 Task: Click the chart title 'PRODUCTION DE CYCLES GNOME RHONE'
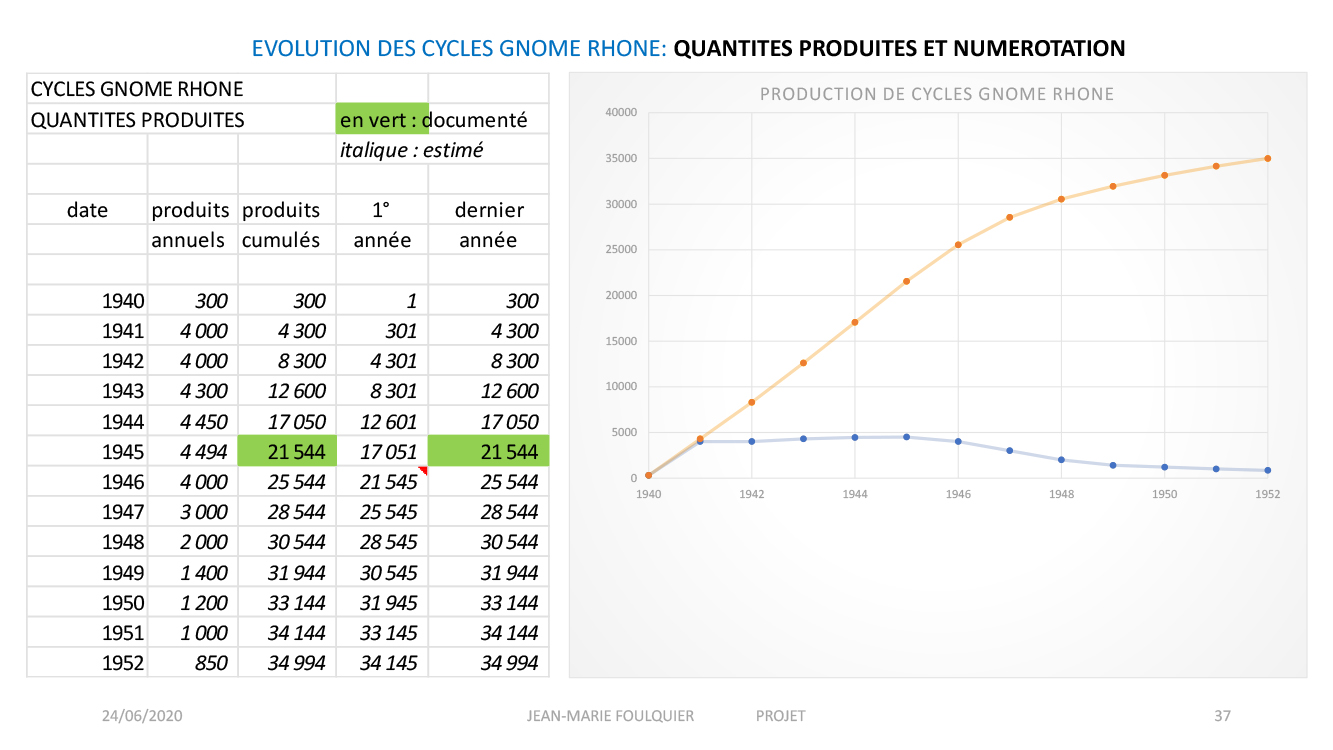click(x=937, y=94)
